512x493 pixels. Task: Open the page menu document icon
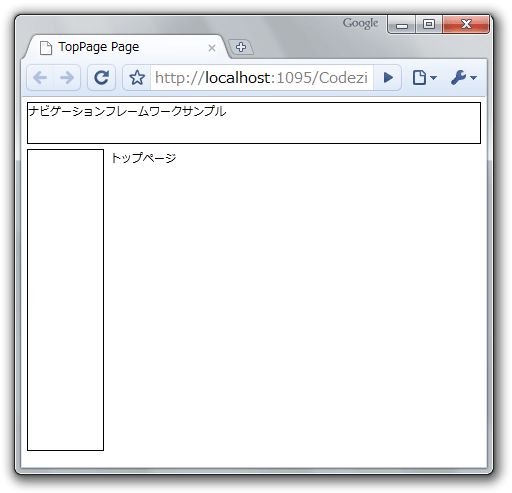[x=424, y=78]
